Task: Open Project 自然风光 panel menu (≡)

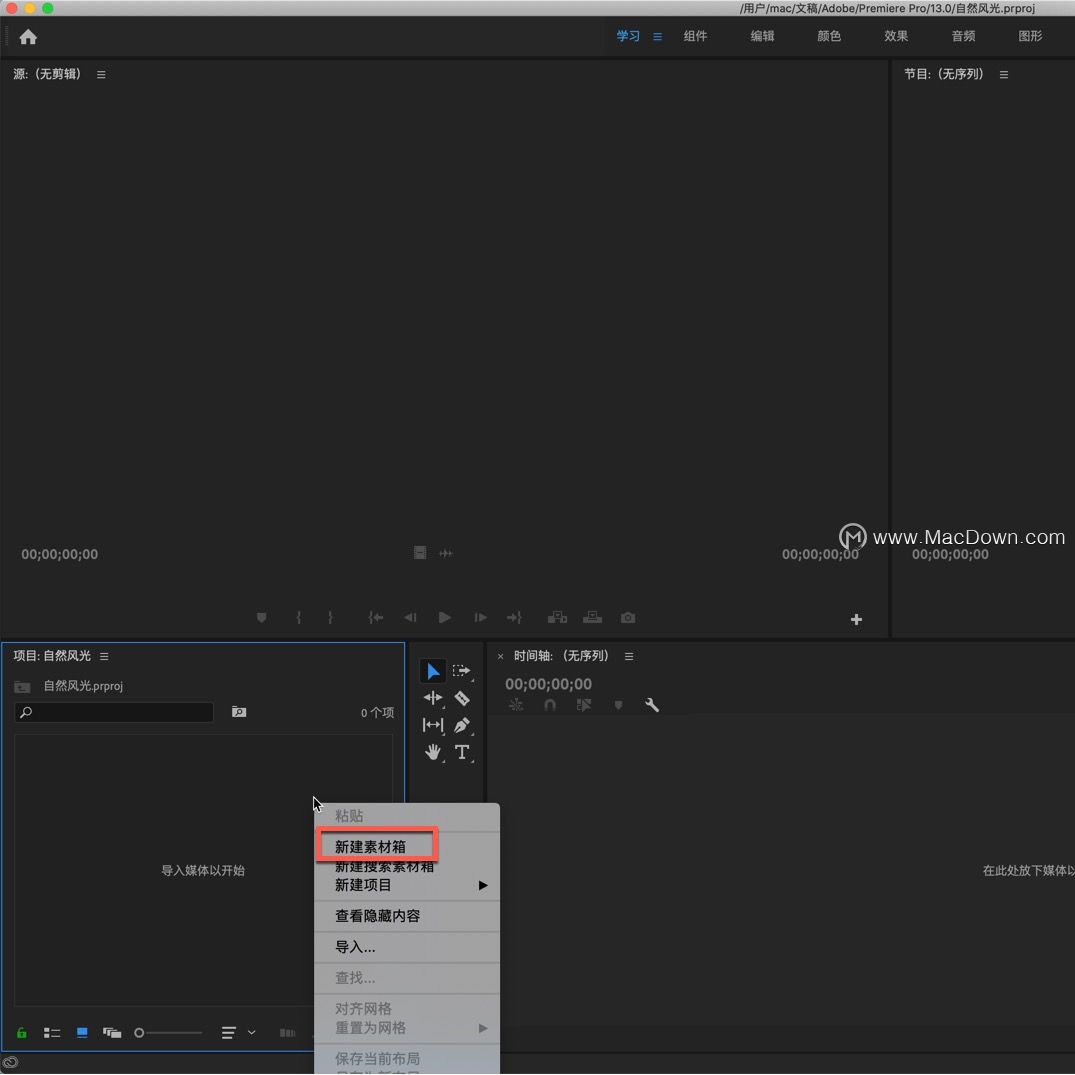Action: coord(104,656)
